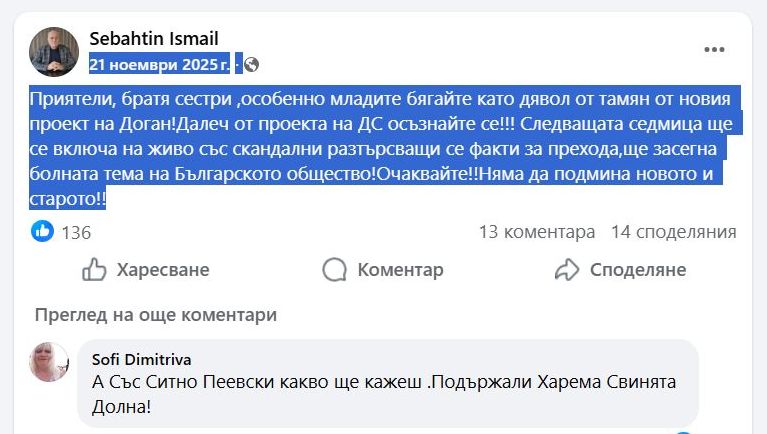The width and height of the screenshot is (767, 434).
Task: Open the 13 коментара comments link
Action: (x=536, y=232)
